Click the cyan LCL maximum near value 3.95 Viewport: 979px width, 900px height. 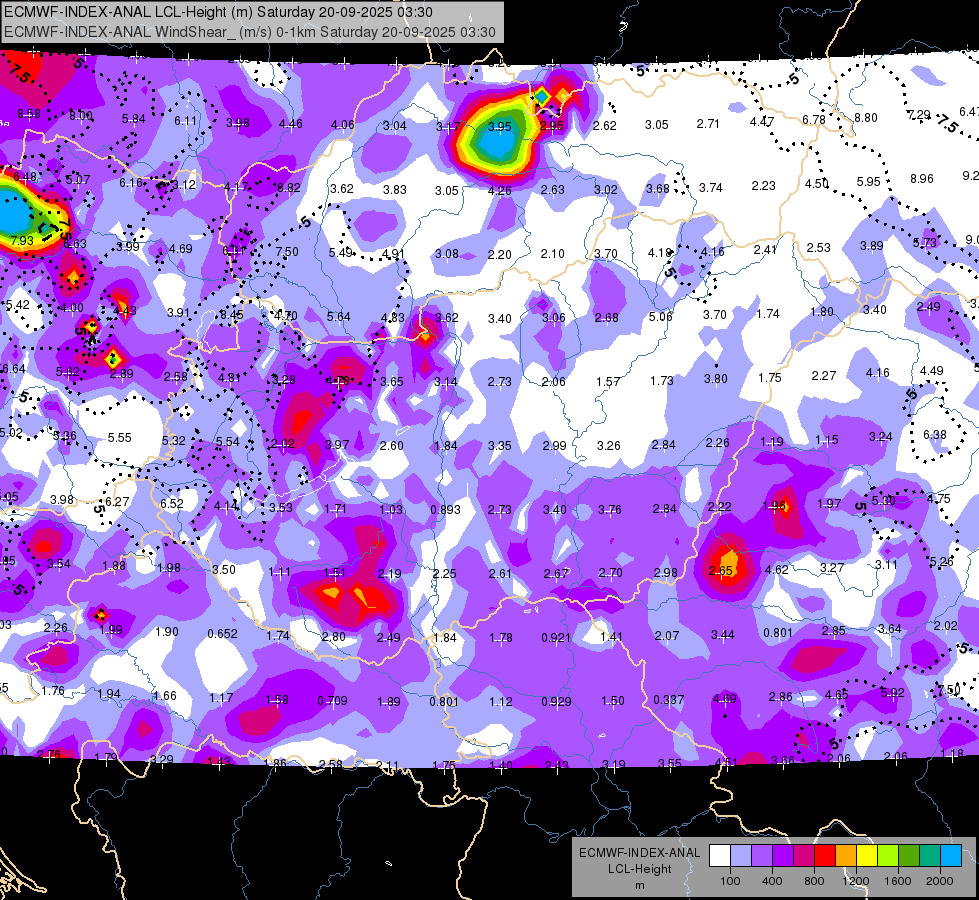(498, 144)
